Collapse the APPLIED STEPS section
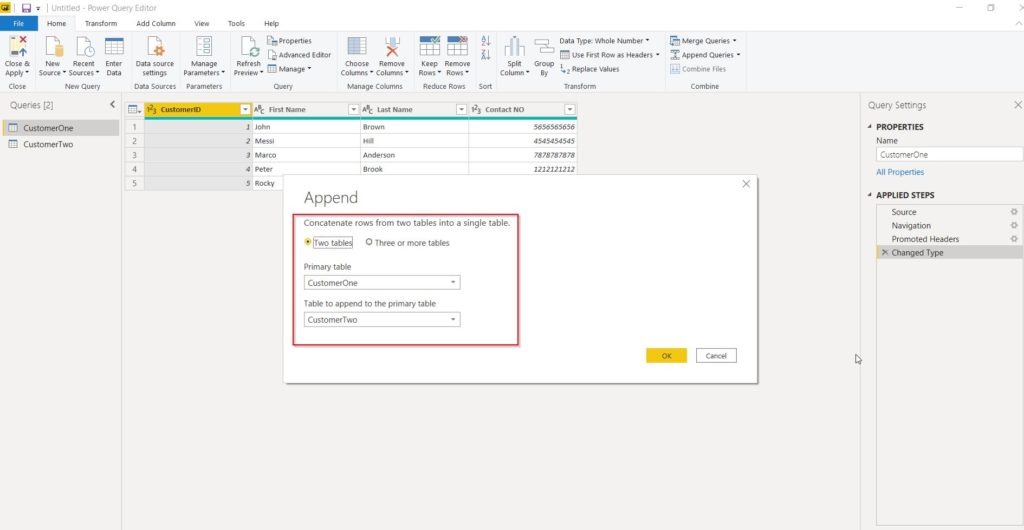Screen dimensions: 1024x530 (869, 195)
